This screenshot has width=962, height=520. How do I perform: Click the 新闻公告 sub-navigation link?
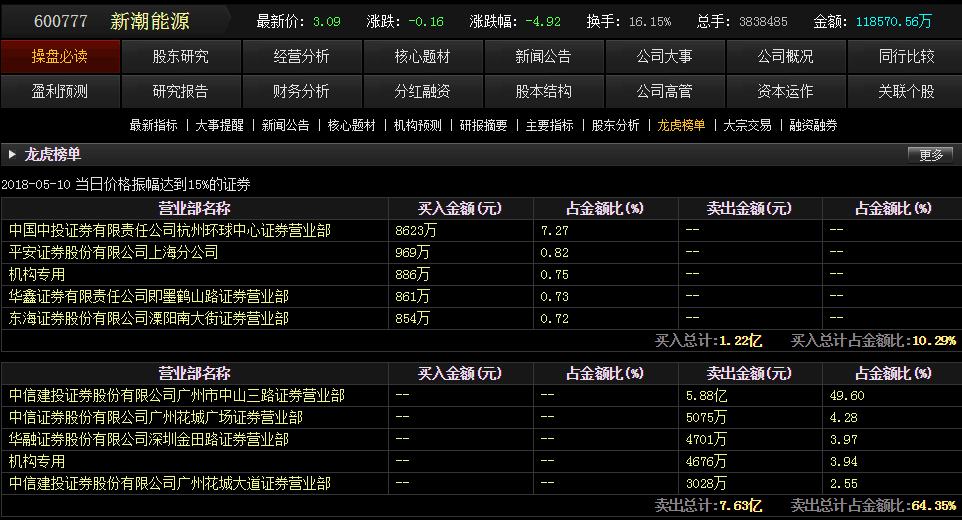285,126
